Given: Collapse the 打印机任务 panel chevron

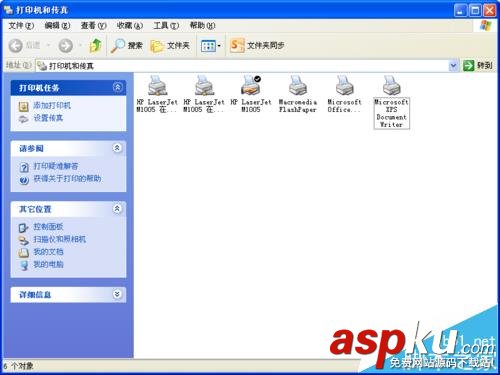Looking at the screenshot, I should [117, 87].
